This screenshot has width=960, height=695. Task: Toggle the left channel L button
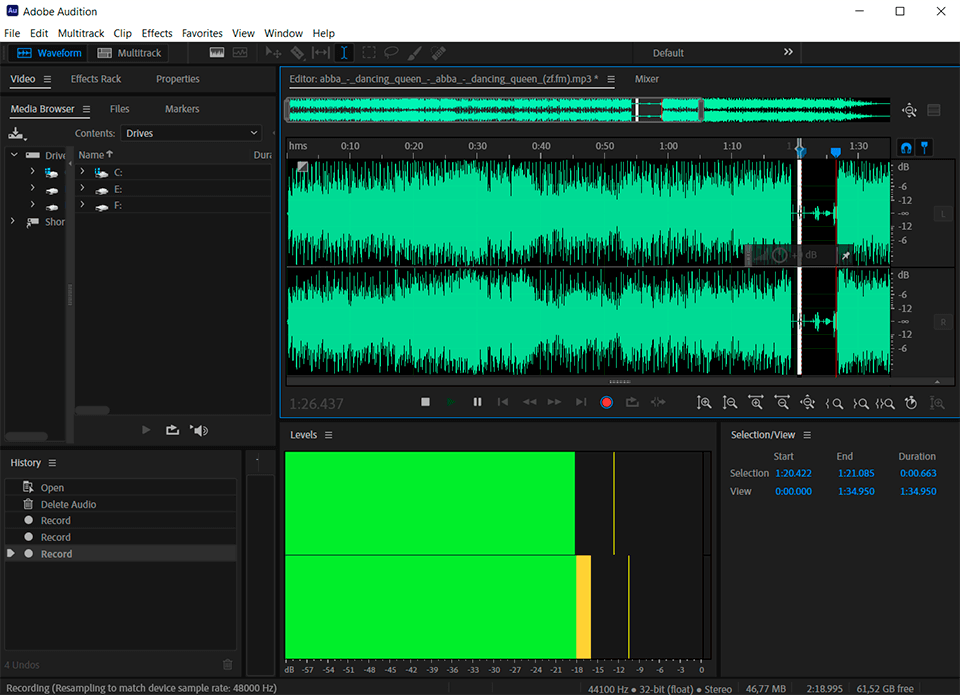click(x=942, y=214)
